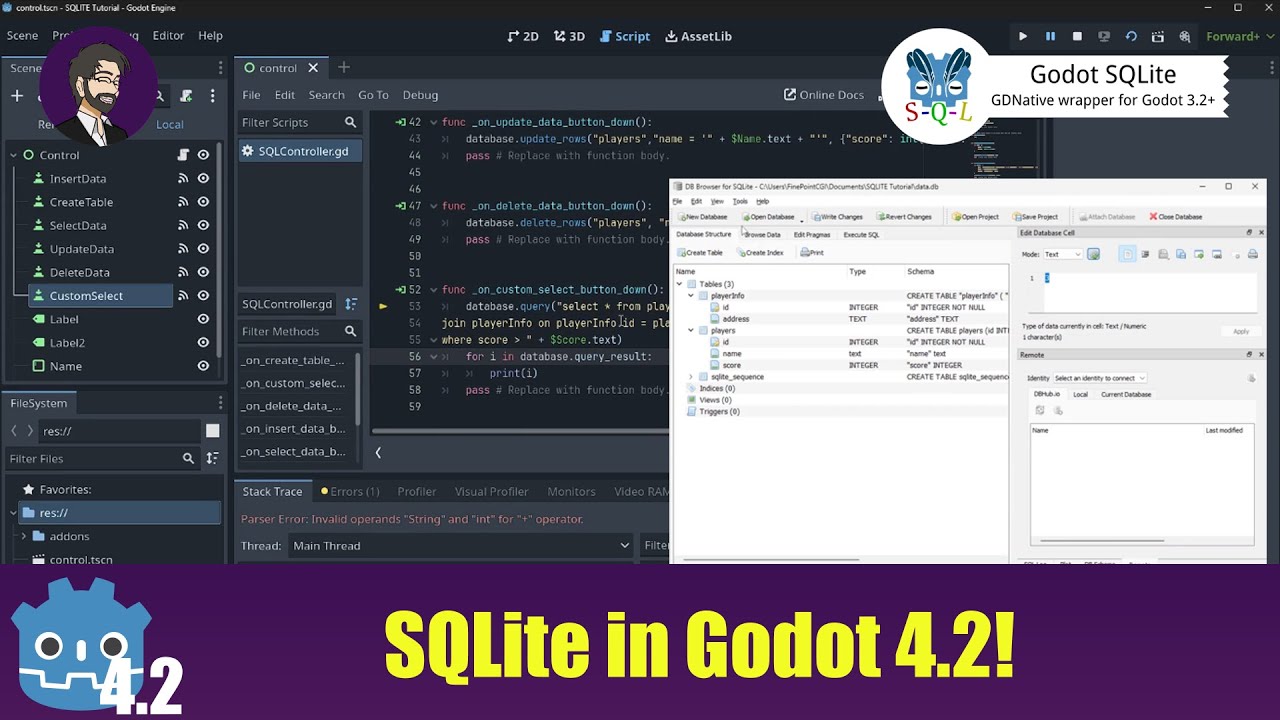
Task: Expand sqlite_sequence table in DB Browser
Action: (x=690, y=377)
